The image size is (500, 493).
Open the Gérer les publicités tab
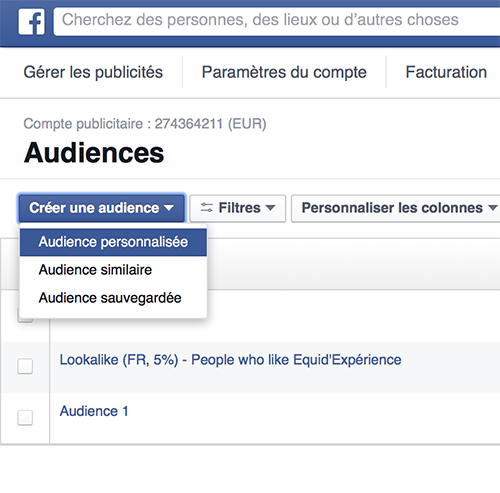[x=93, y=72]
